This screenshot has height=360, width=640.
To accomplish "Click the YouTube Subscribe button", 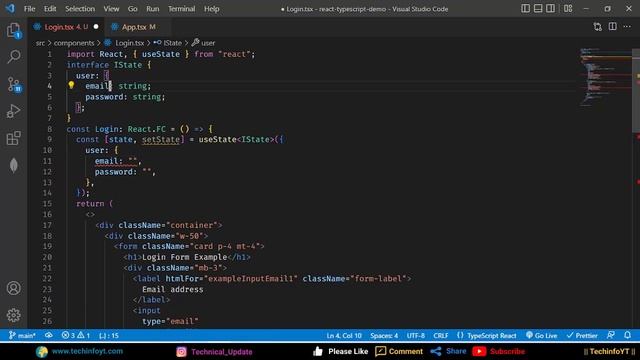I will pyautogui.click(x=499, y=351).
